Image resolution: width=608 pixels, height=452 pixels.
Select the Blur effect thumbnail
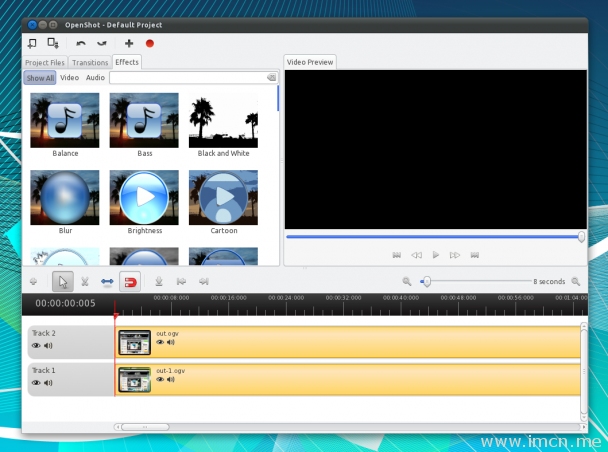65,197
